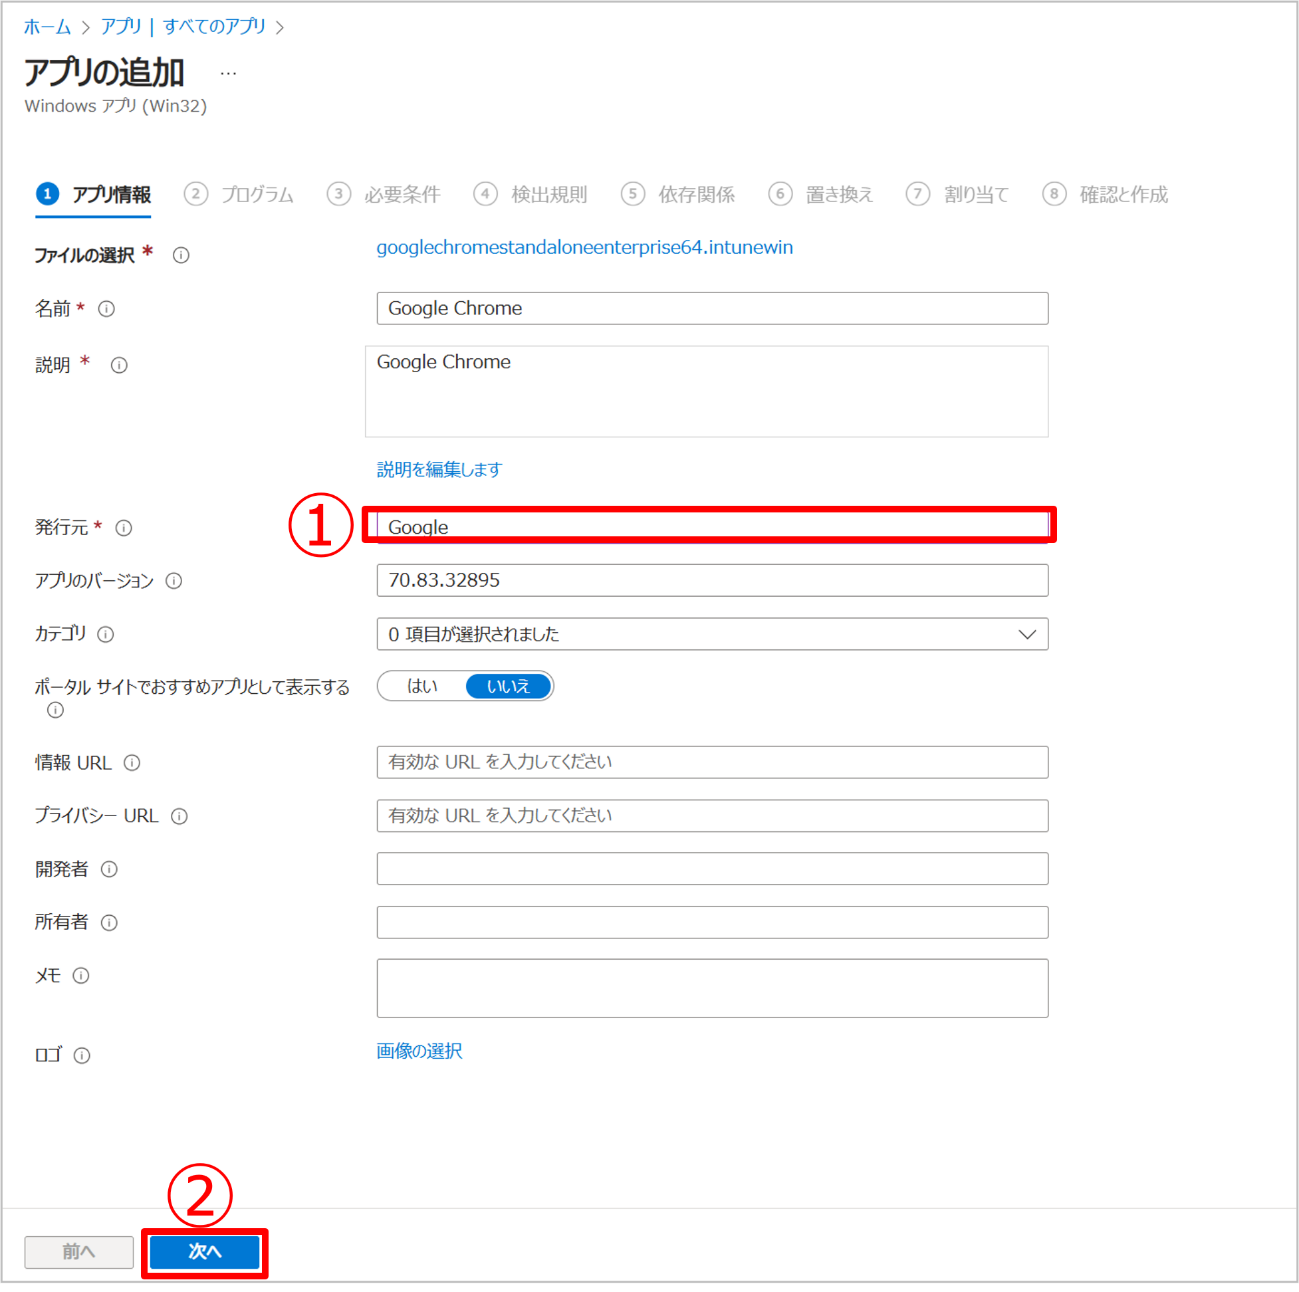Click 説明を編集します link

coord(439,469)
